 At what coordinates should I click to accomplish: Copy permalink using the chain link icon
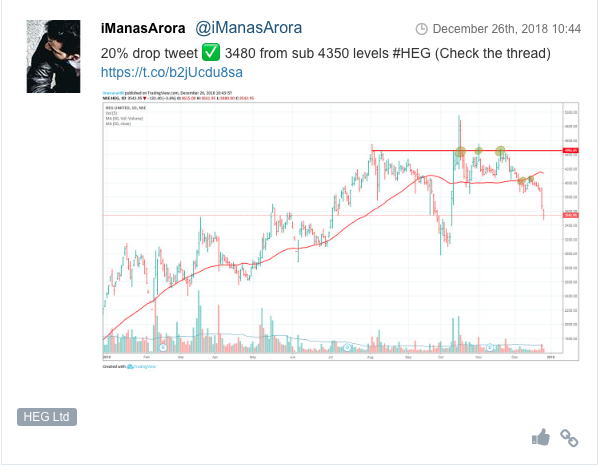coord(569,438)
